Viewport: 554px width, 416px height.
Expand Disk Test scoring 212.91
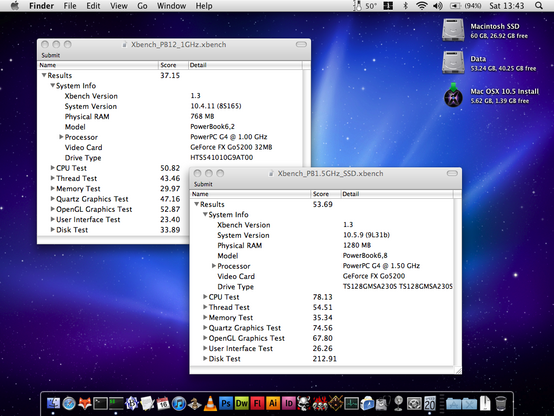205,358
